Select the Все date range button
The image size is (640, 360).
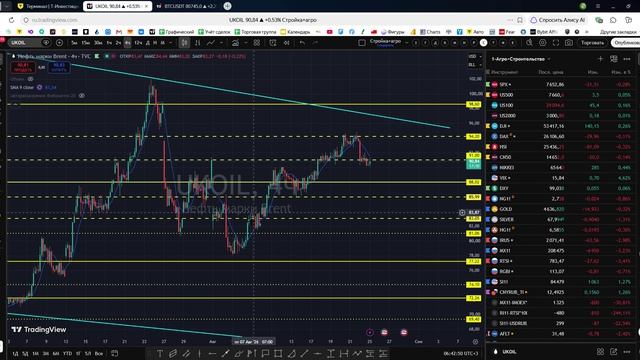(x=99, y=353)
